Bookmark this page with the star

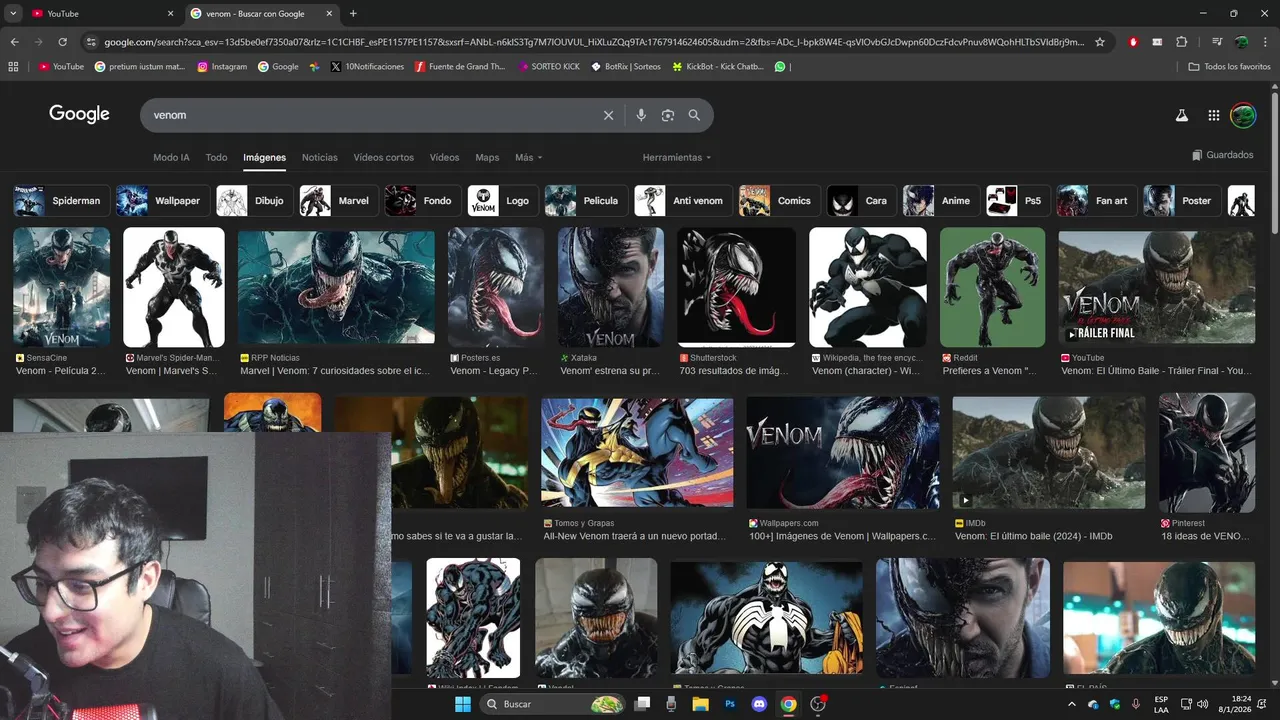(x=1100, y=42)
